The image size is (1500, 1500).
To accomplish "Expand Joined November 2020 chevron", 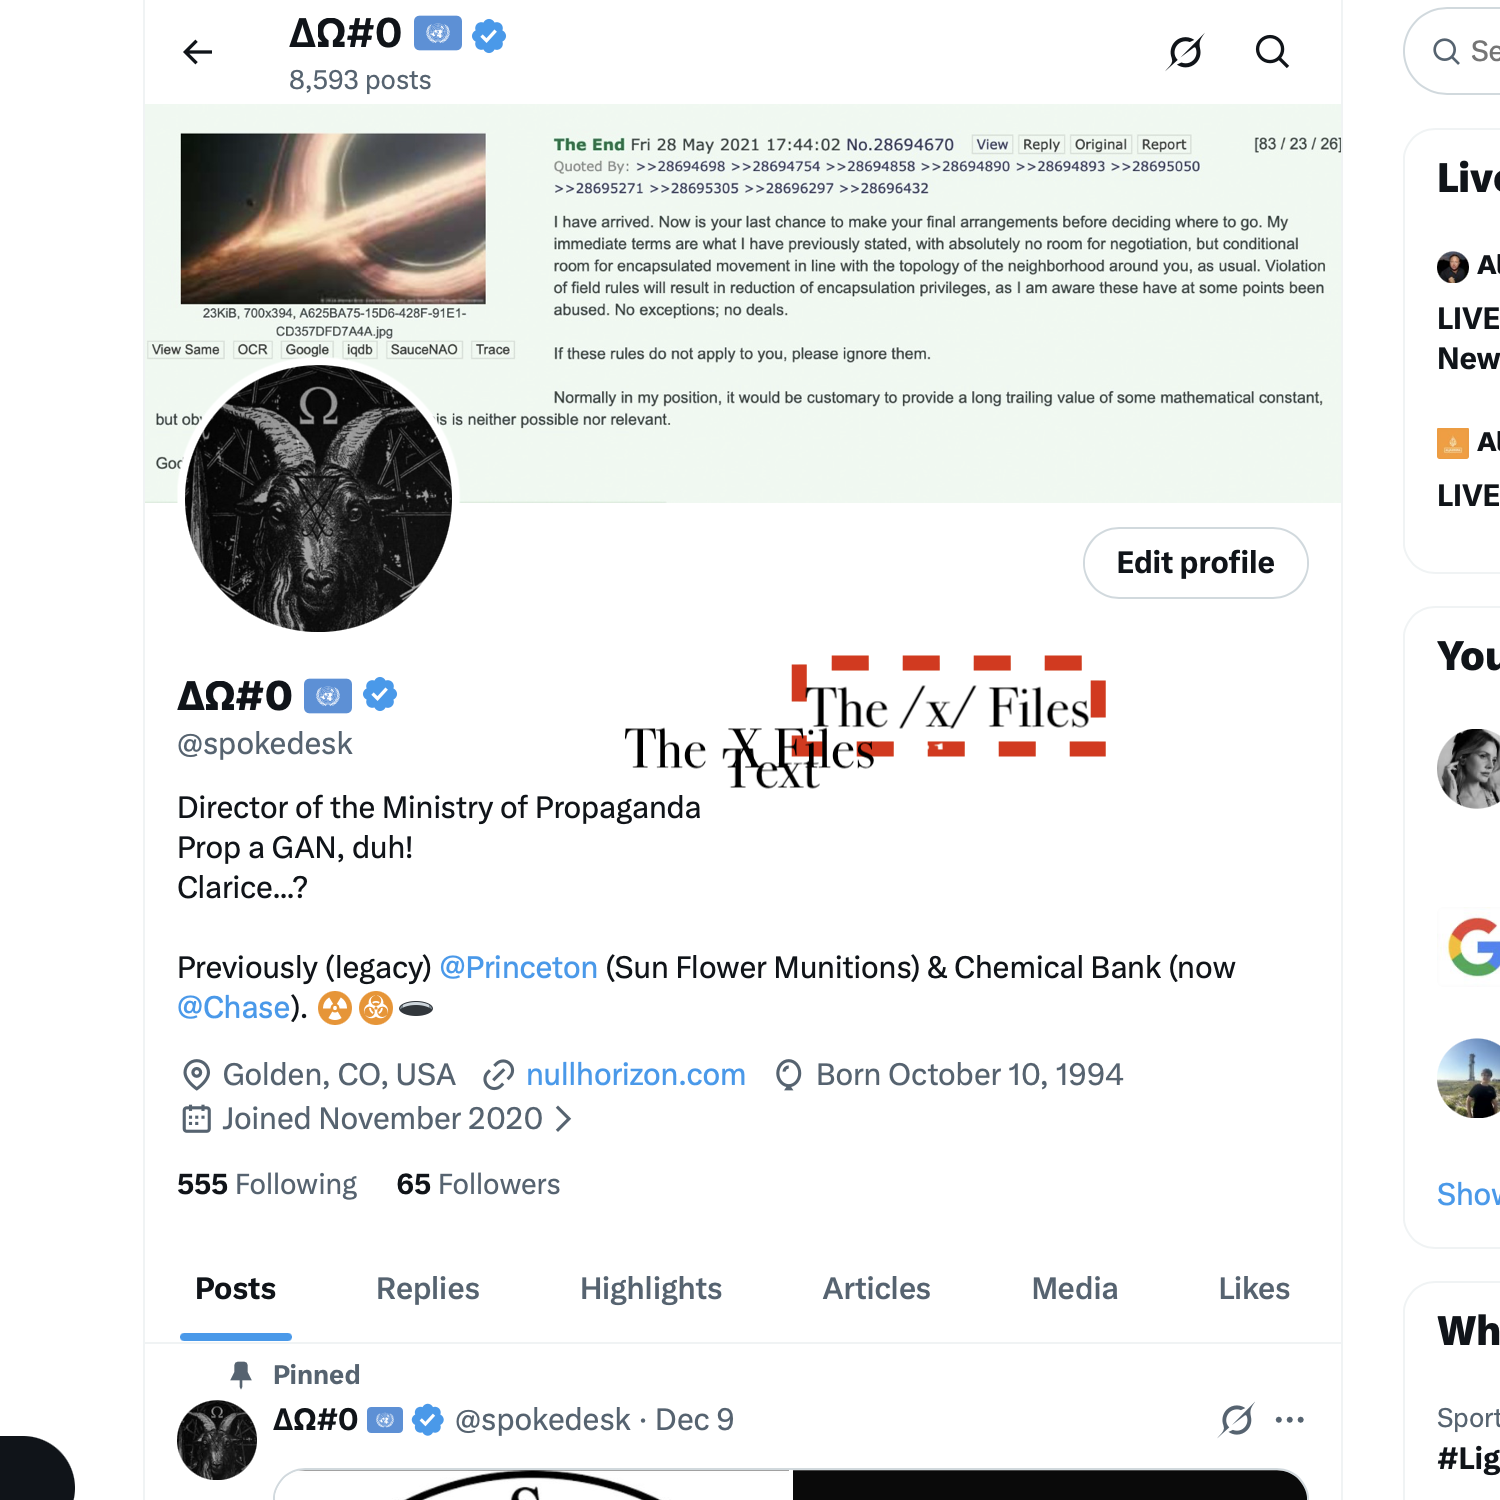I will (564, 1118).
